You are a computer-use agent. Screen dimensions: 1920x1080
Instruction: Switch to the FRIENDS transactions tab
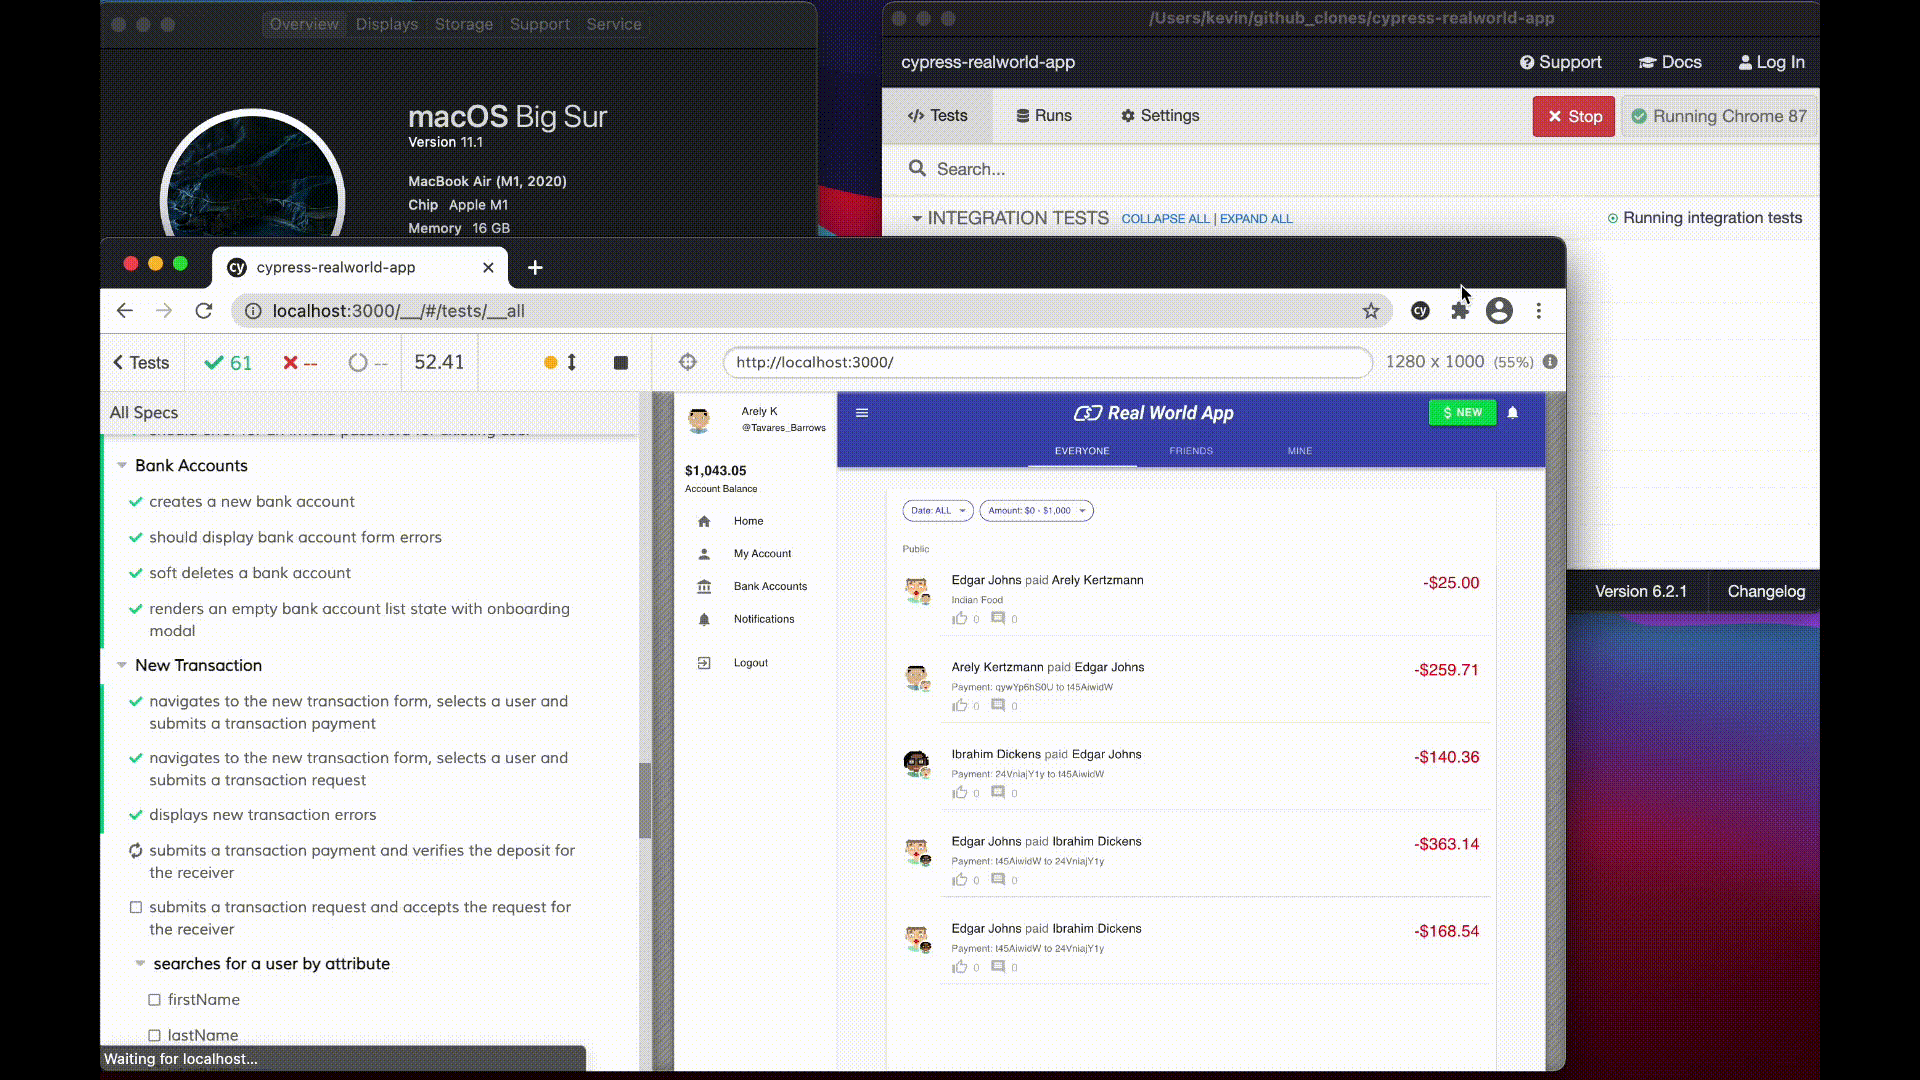[x=1190, y=451]
